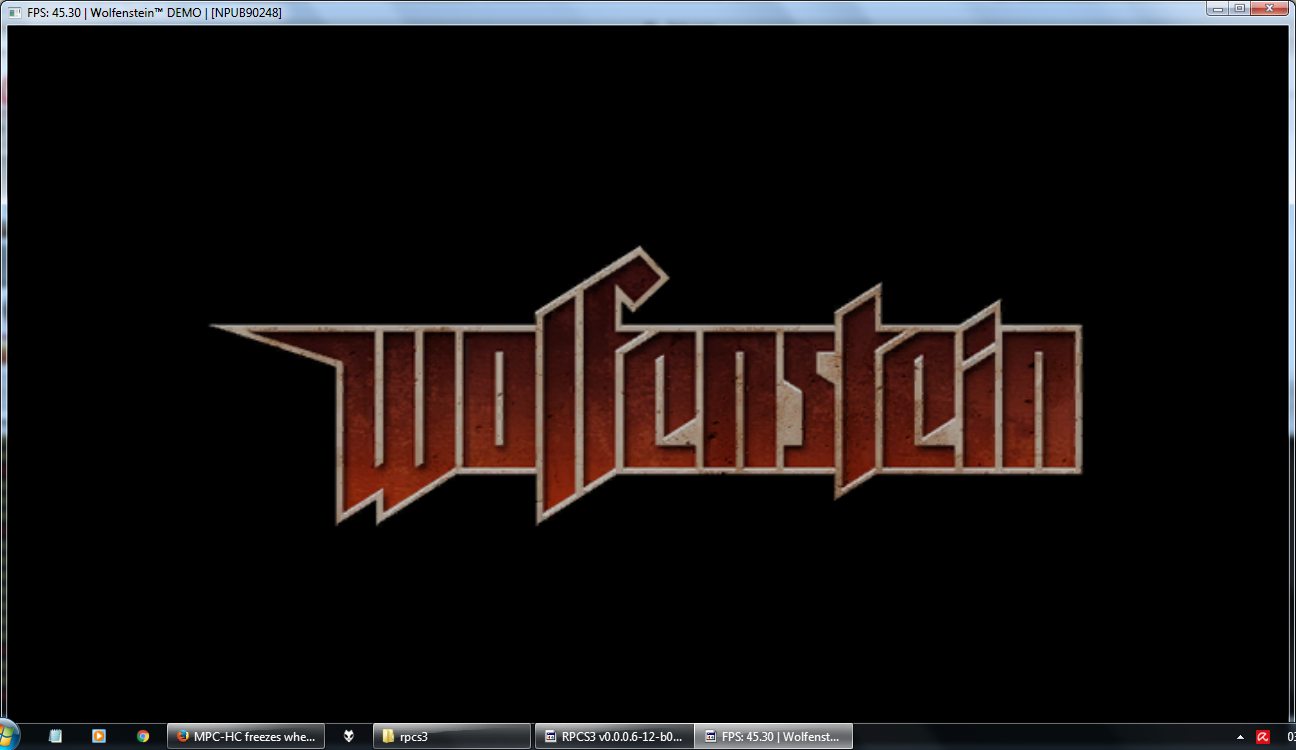
Task: Switch to the RPCS3 v0.0.0.6 window
Action: point(614,736)
